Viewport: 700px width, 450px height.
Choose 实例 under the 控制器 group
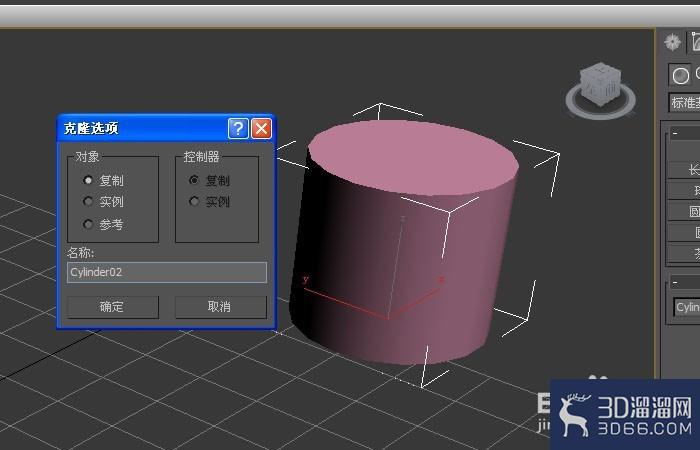pos(194,202)
